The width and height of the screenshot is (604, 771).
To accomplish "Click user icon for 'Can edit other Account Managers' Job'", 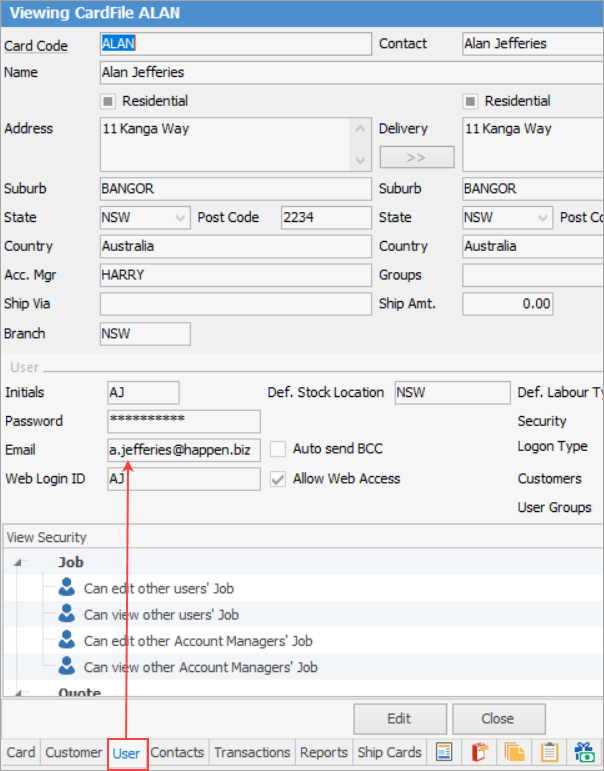I will pyautogui.click(x=67, y=640).
